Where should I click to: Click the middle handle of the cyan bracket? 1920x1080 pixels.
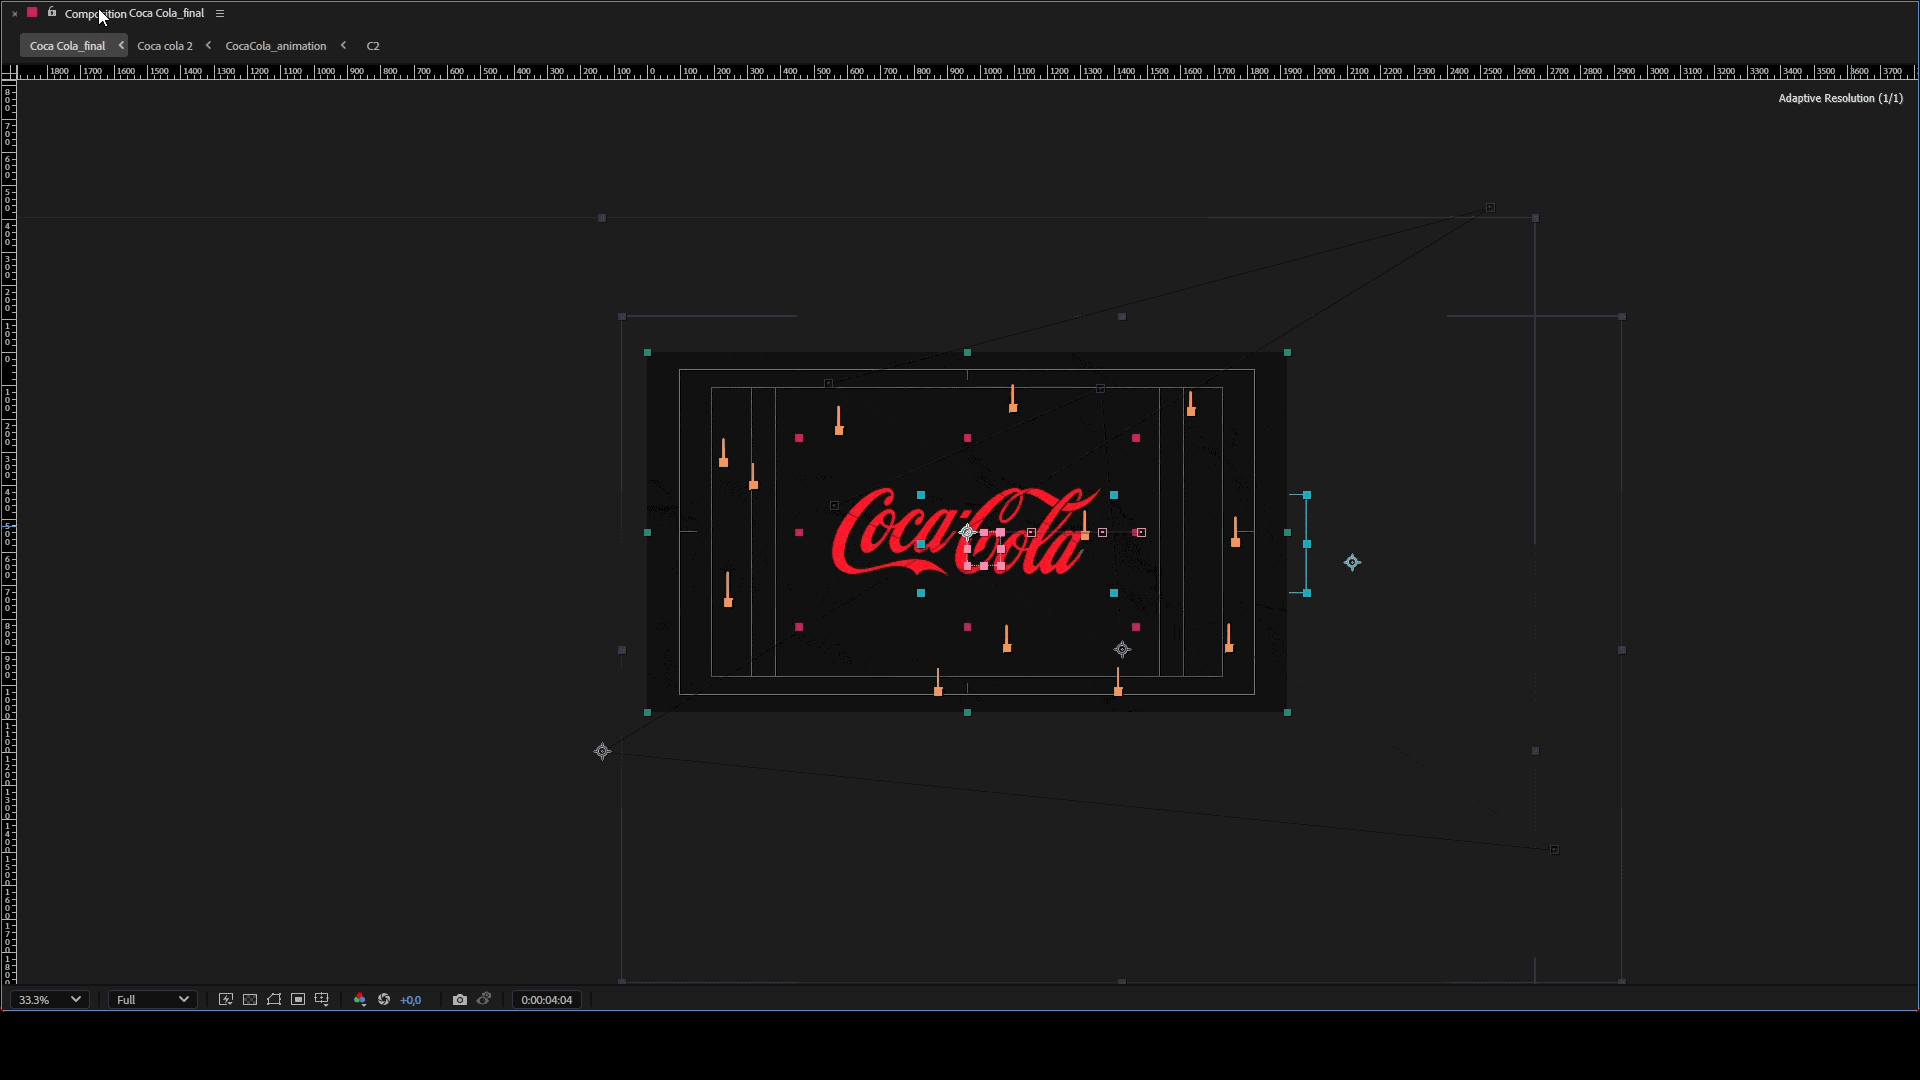1307,544
